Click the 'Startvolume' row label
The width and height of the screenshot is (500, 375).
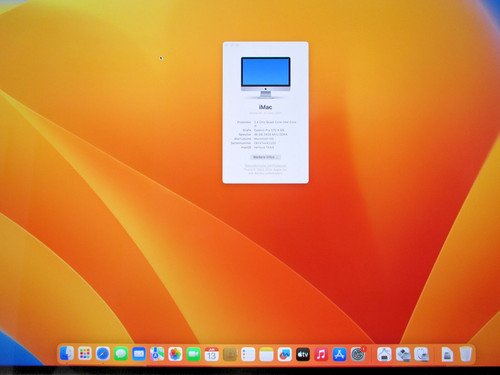pos(243,139)
